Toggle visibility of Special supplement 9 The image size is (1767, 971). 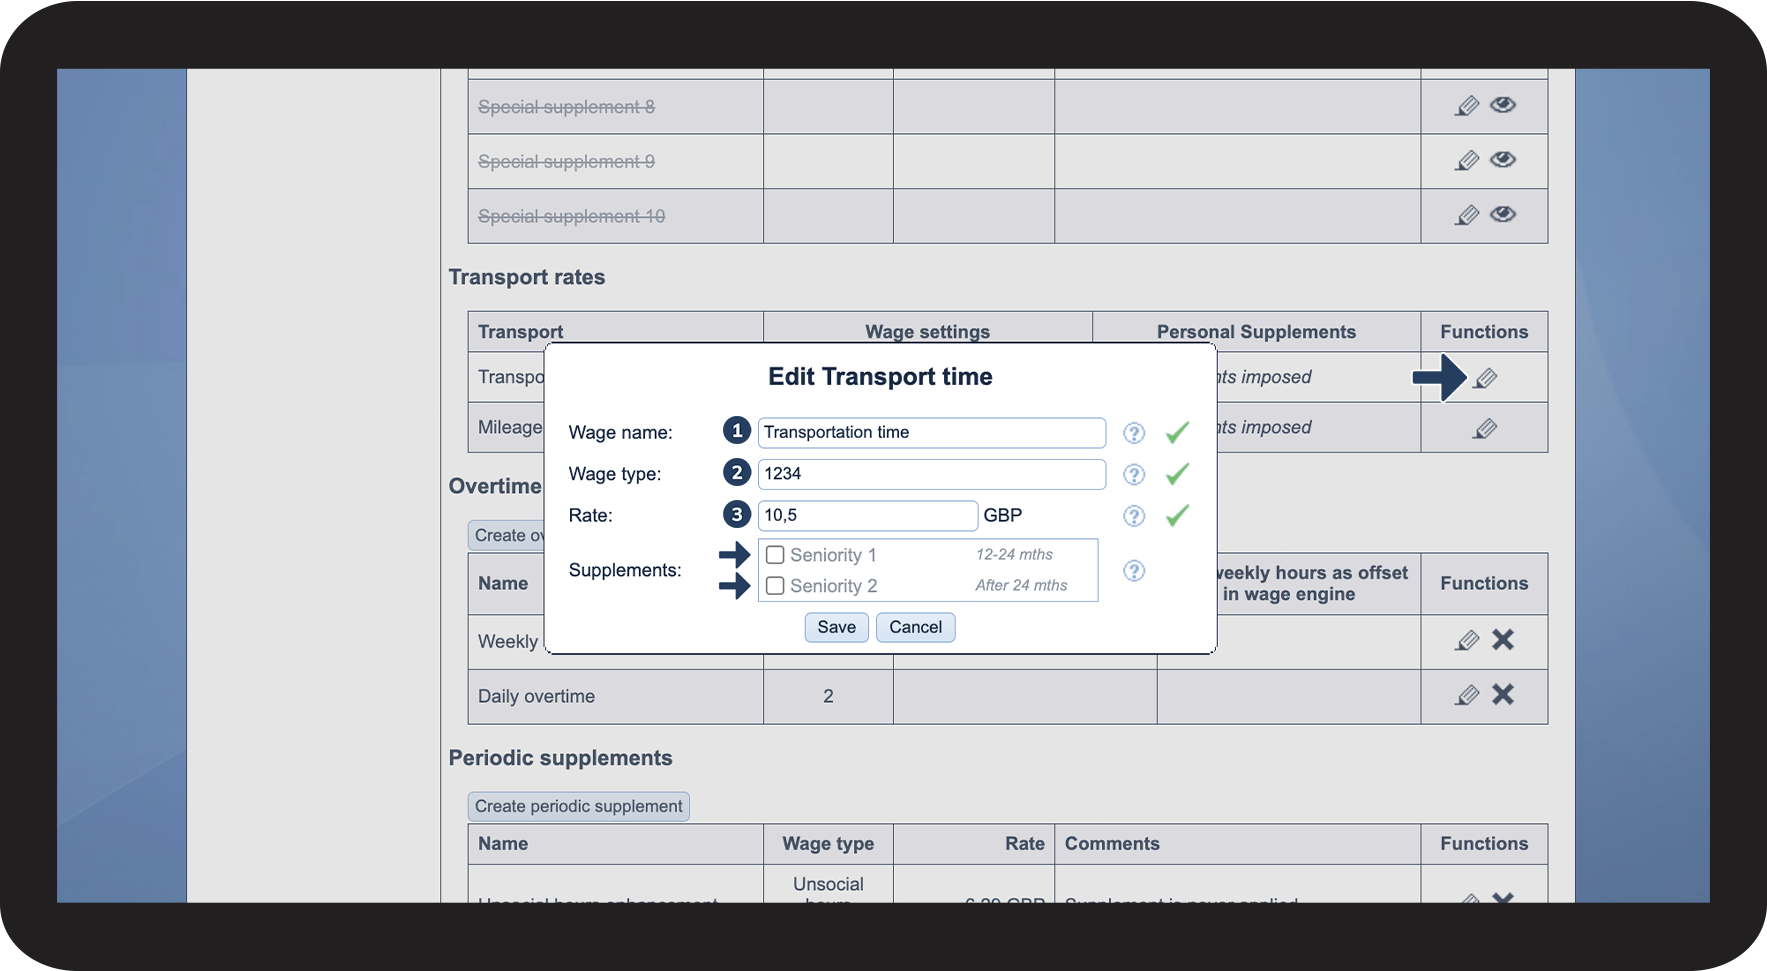coord(1503,160)
